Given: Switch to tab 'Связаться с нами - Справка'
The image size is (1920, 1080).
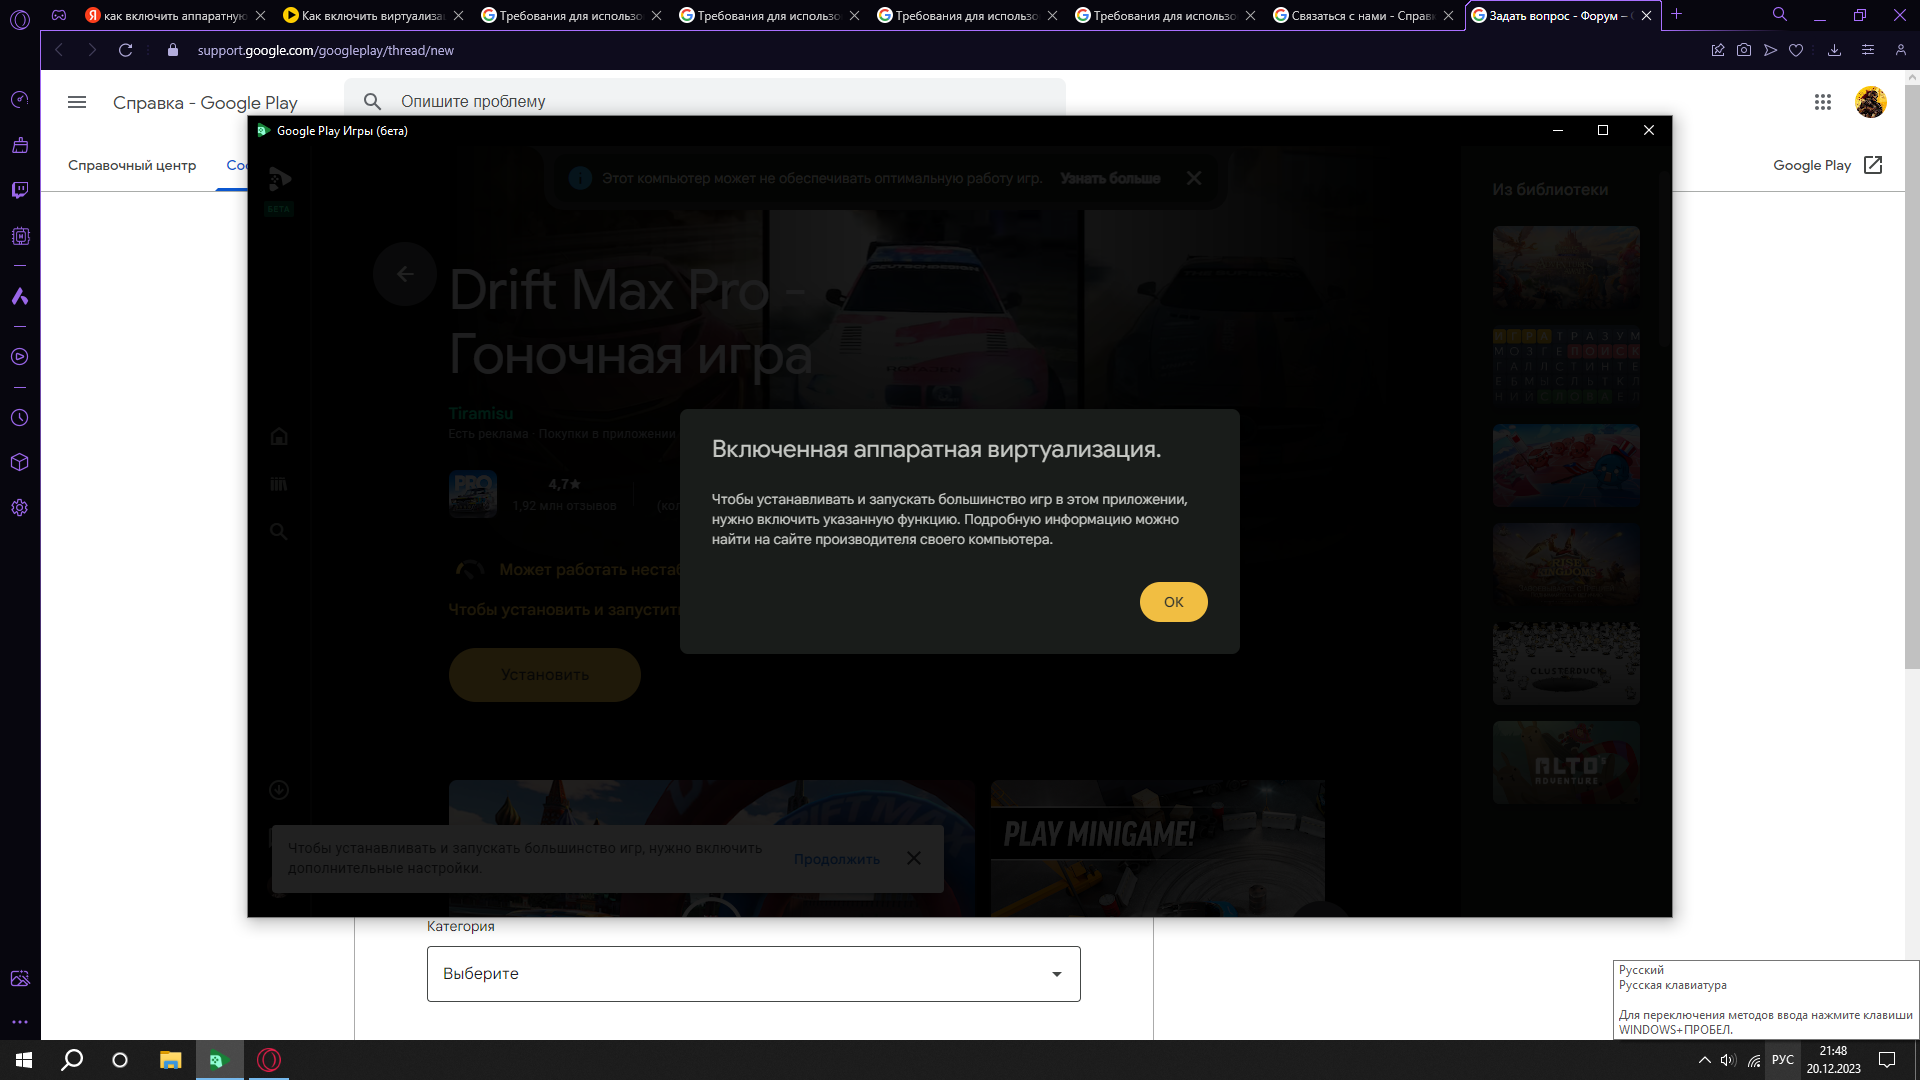Looking at the screenshot, I should point(1362,15).
